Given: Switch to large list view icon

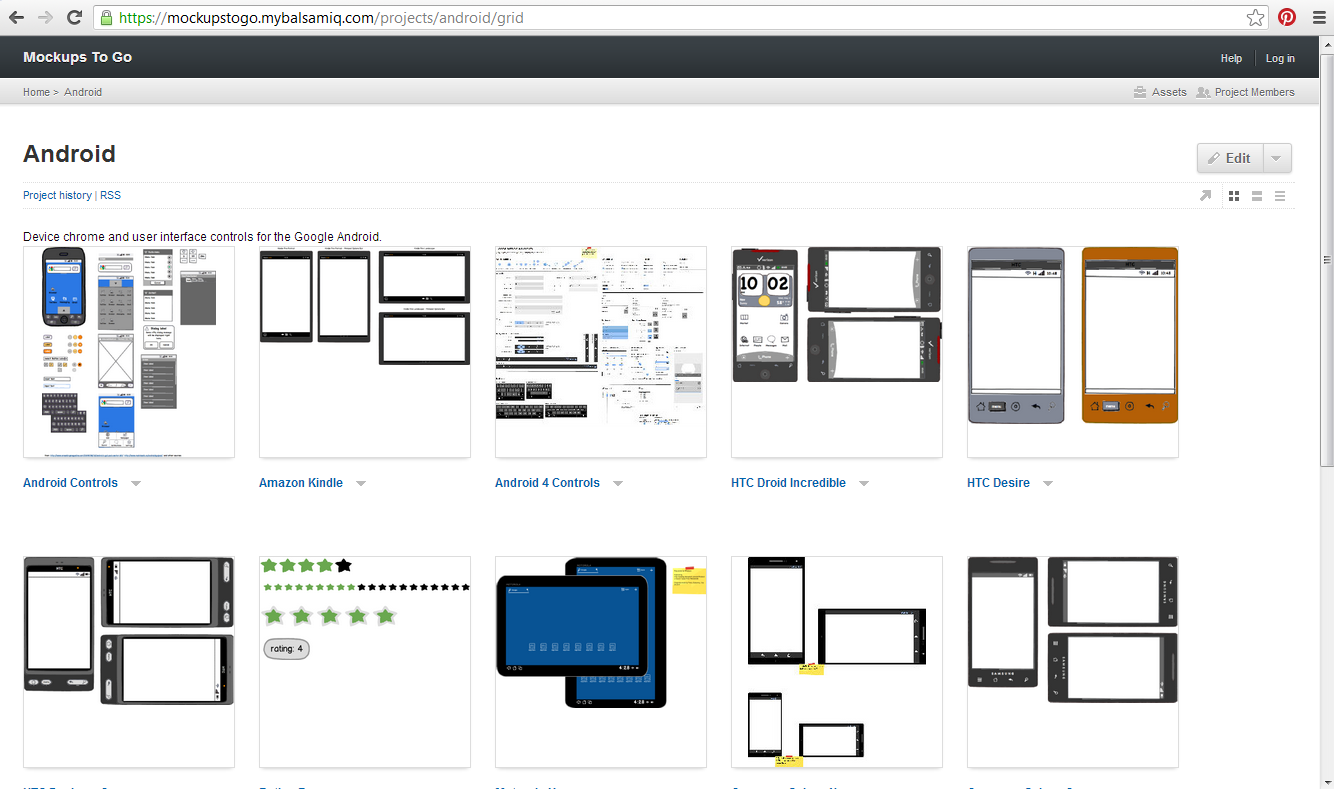Looking at the screenshot, I should pos(1257,196).
